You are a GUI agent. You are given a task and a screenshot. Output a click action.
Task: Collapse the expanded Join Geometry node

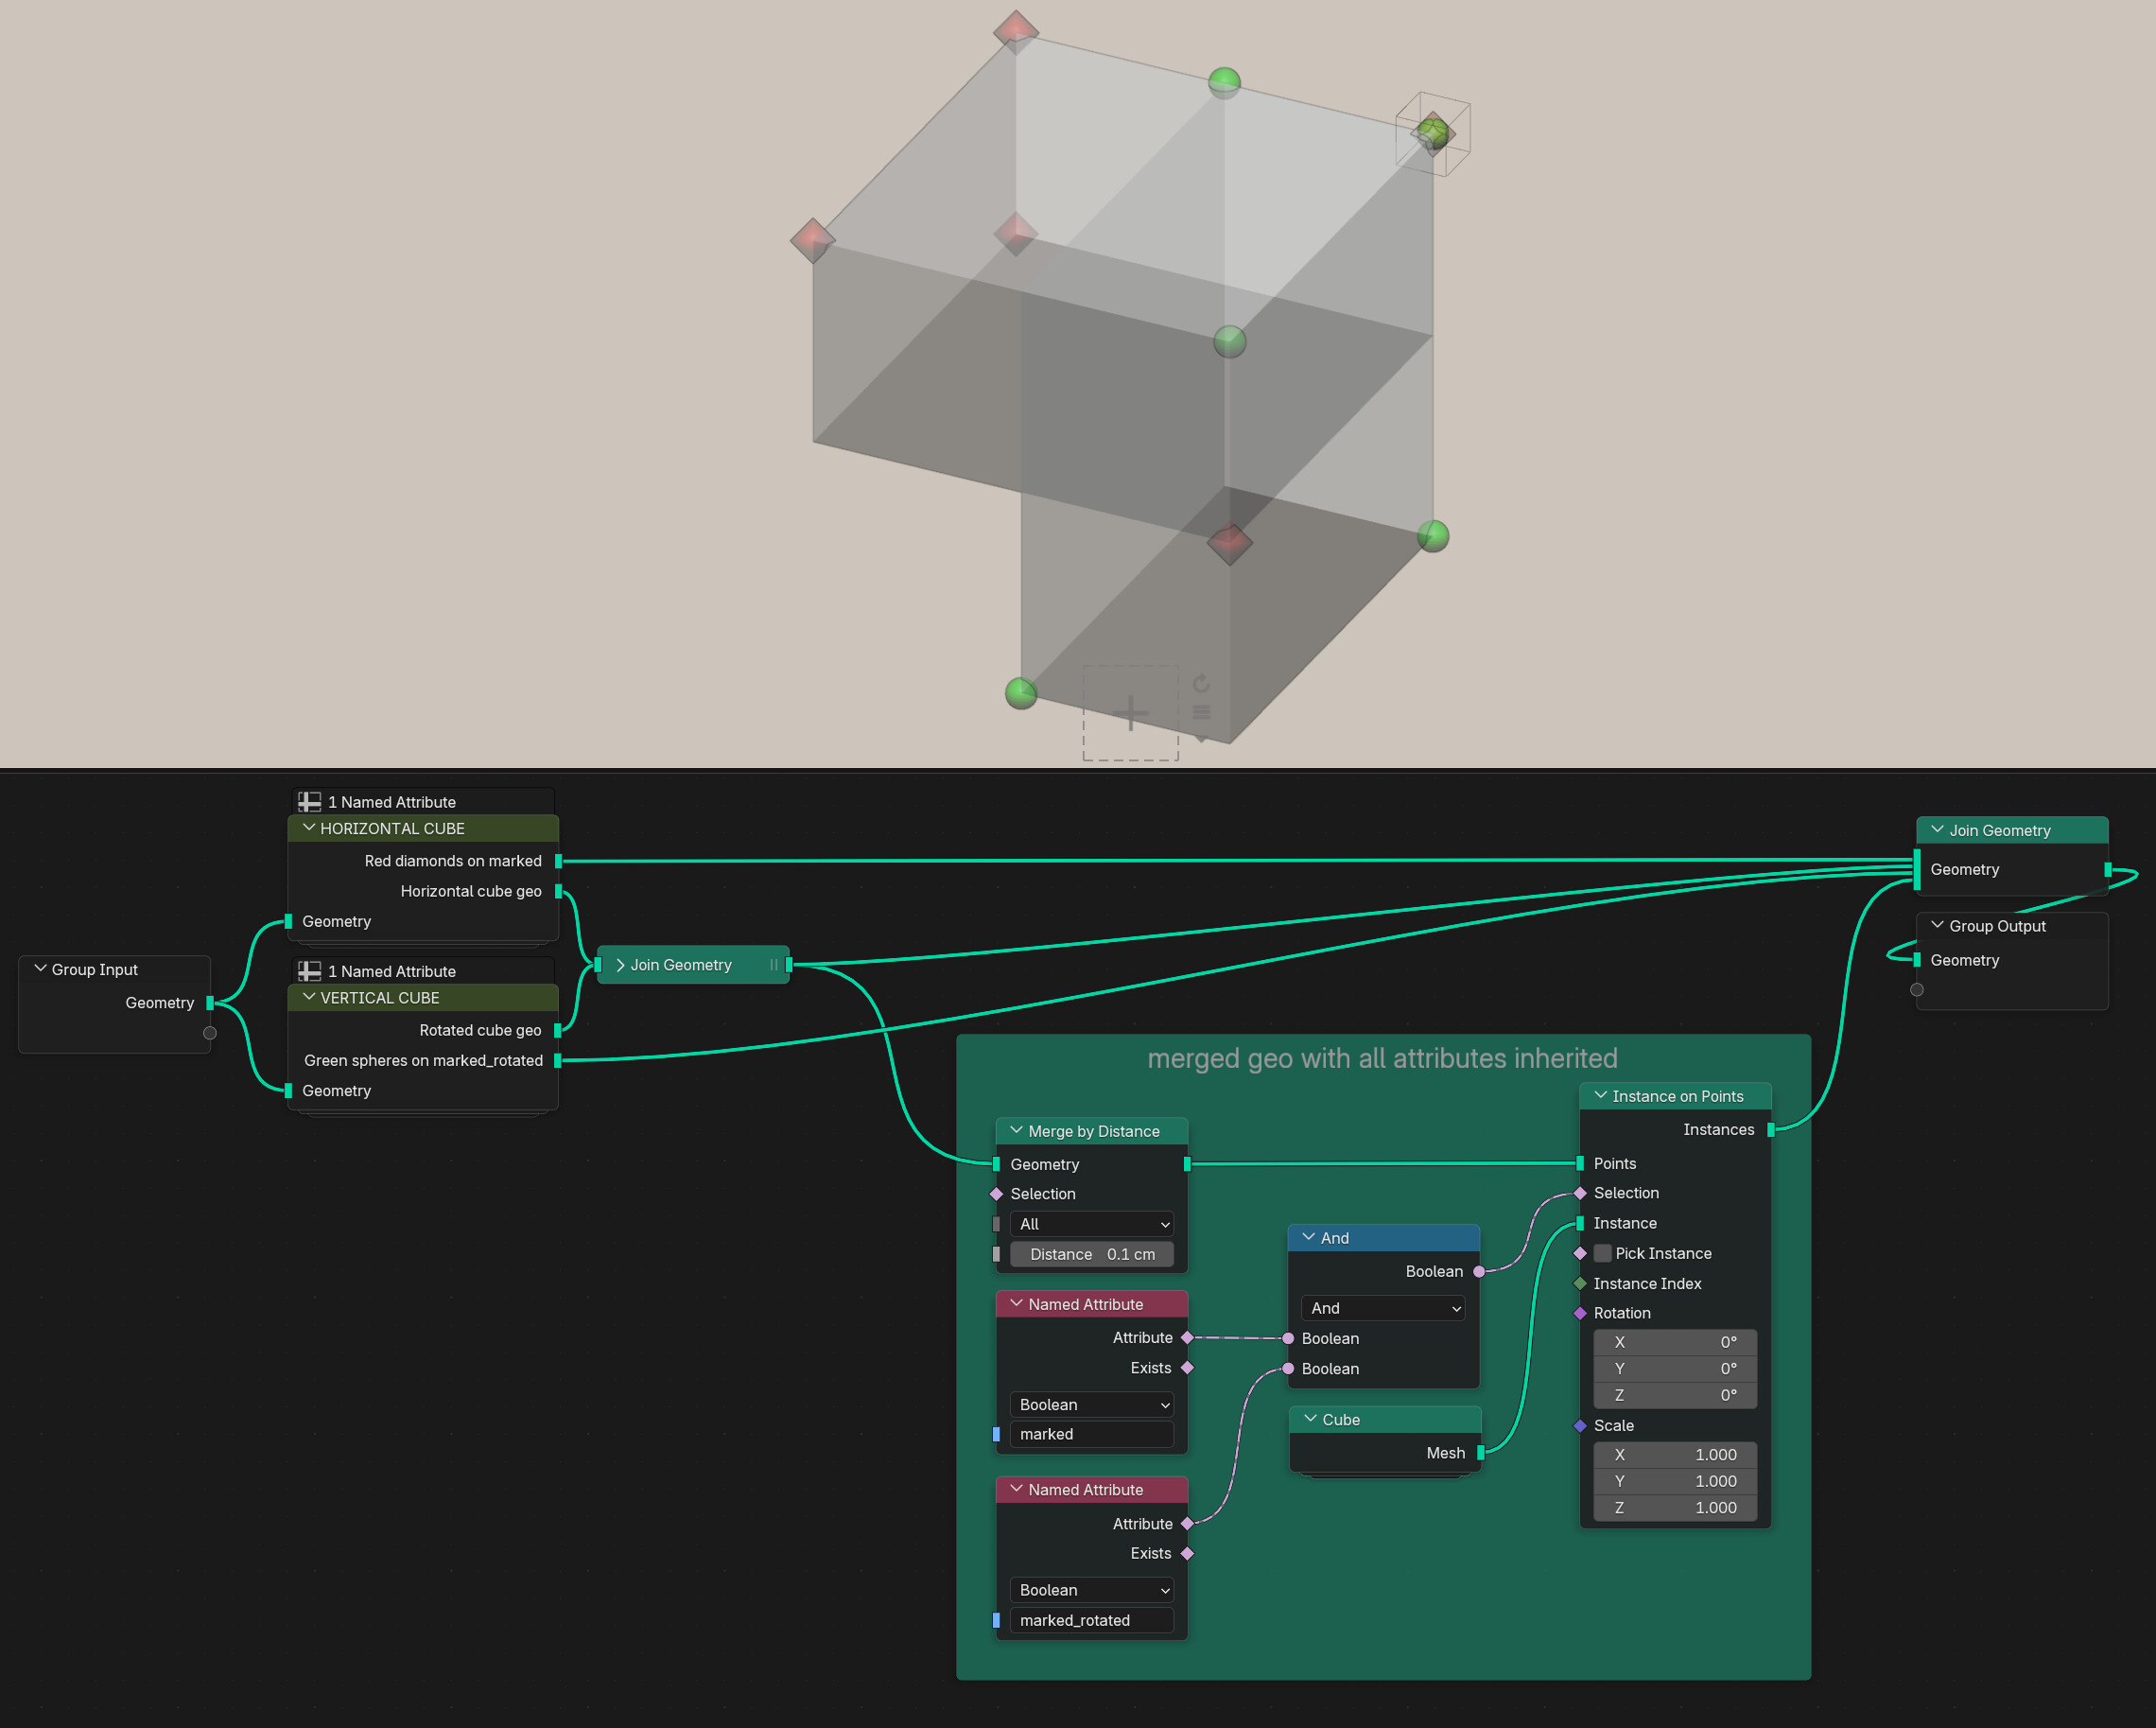(x=1937, y=830)
